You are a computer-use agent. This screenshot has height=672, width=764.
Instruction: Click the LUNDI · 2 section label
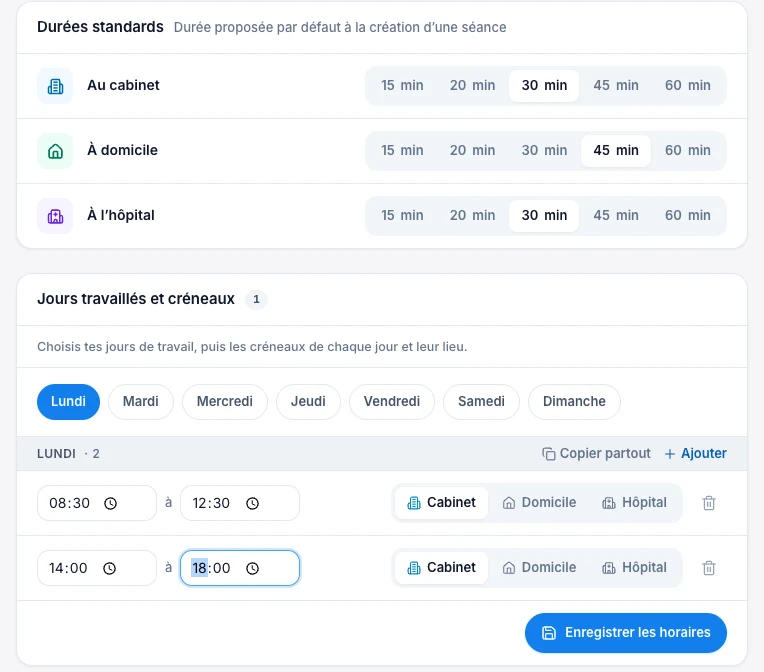68,454
